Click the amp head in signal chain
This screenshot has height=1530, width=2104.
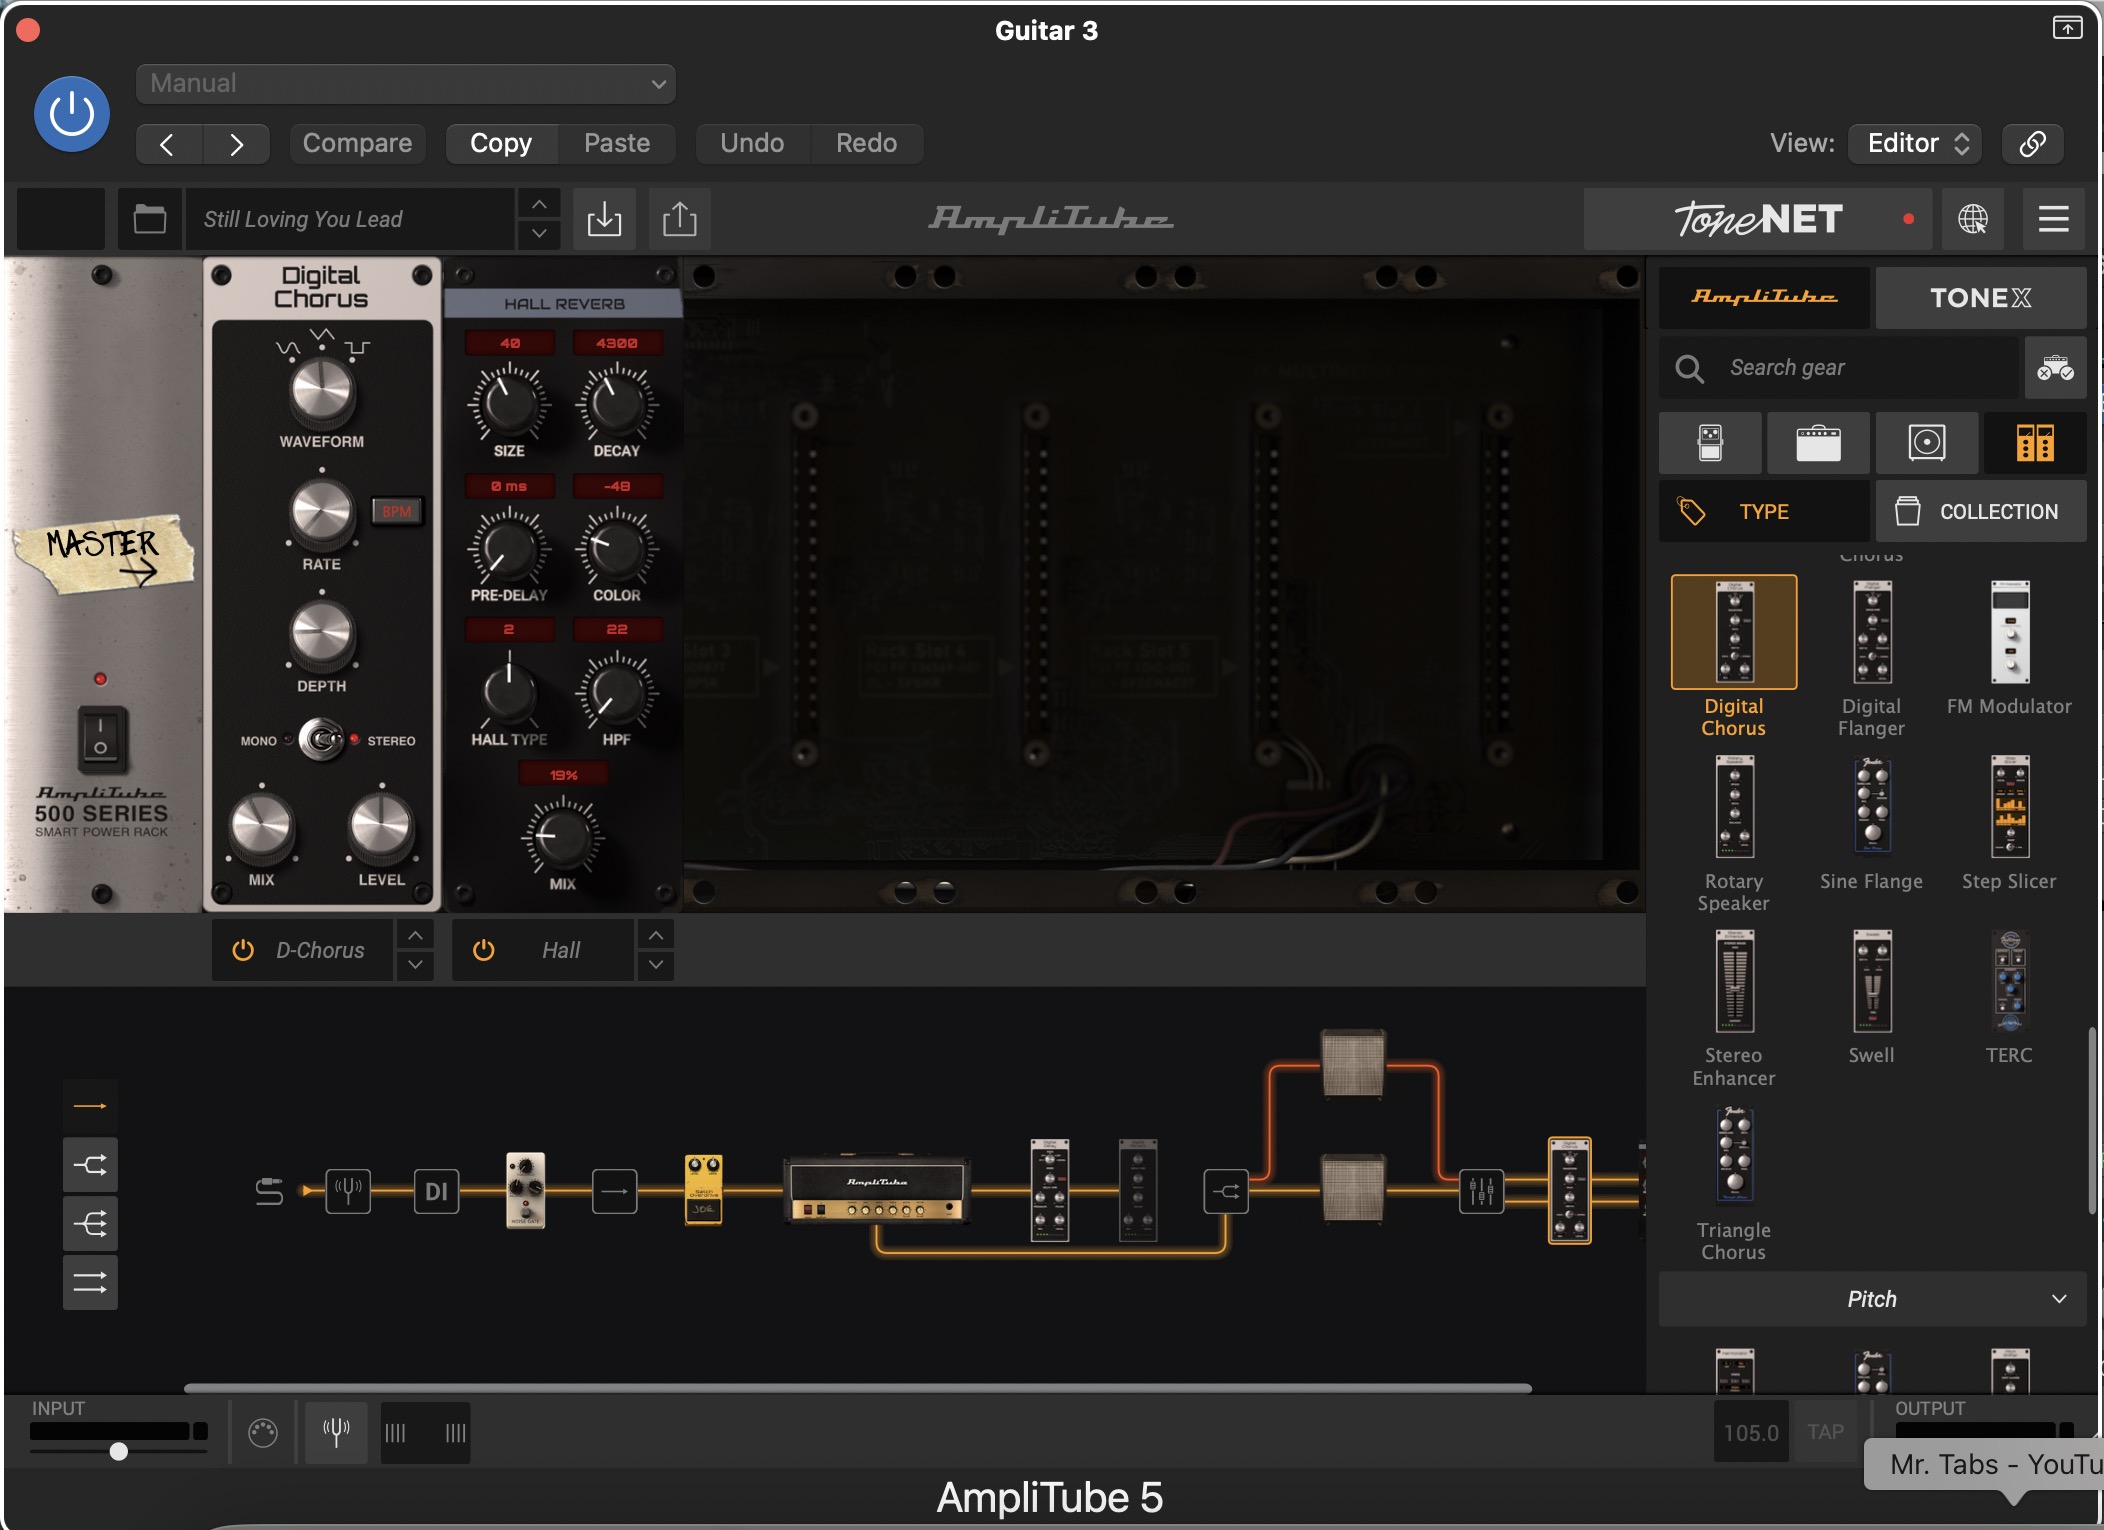[x=877, y=1190]
